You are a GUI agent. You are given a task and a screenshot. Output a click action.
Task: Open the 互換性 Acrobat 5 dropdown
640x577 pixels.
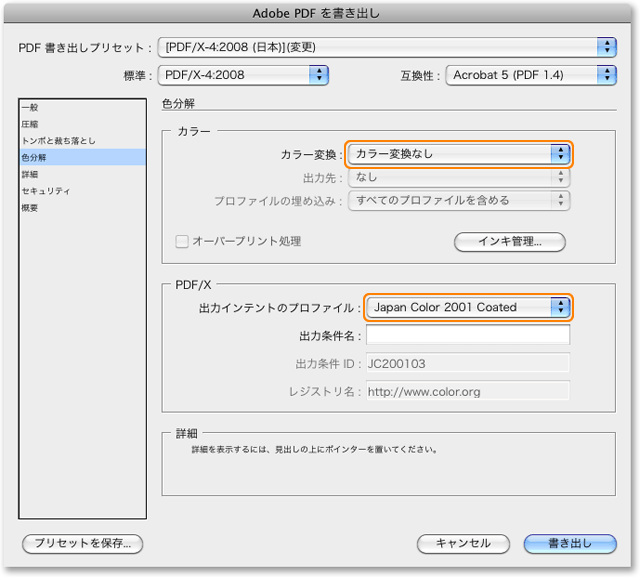[x=531, y=74]
